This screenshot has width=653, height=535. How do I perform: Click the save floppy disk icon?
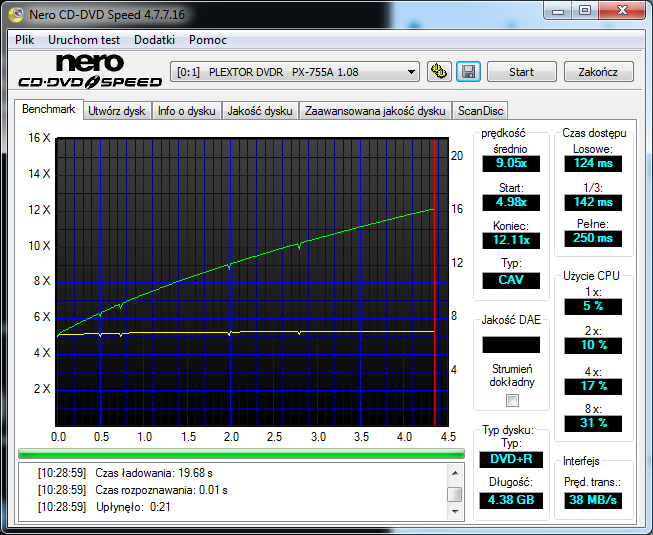pos(469,72)
